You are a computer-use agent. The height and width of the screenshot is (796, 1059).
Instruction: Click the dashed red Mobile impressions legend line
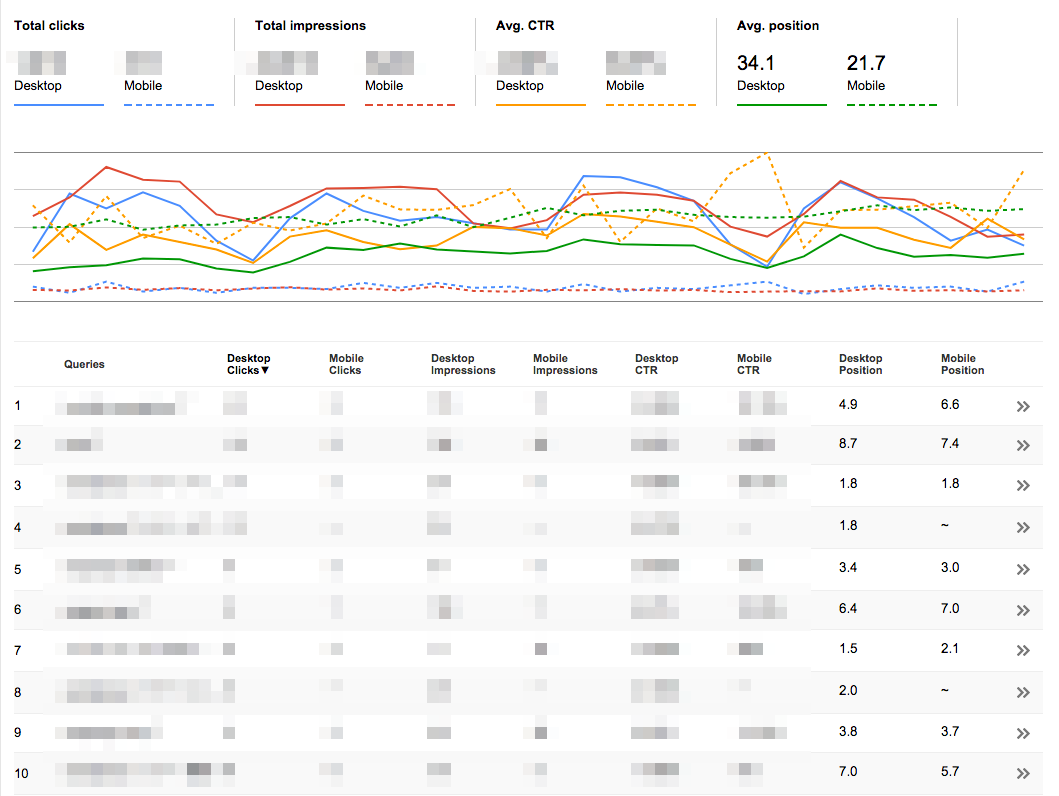pyautogui.click(x=410, y=105)
